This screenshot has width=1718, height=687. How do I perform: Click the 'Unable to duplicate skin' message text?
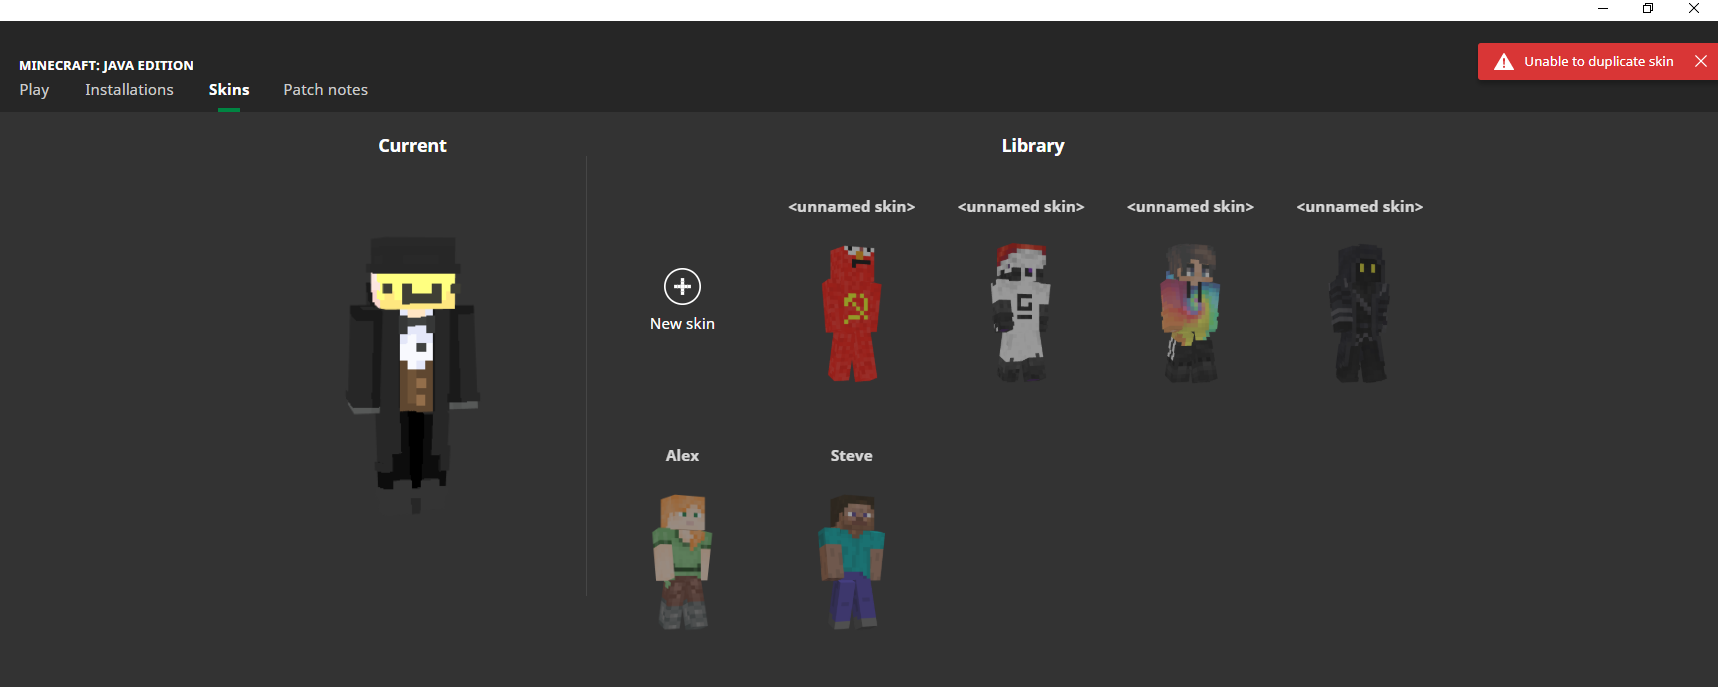[x=1598, y=62]
